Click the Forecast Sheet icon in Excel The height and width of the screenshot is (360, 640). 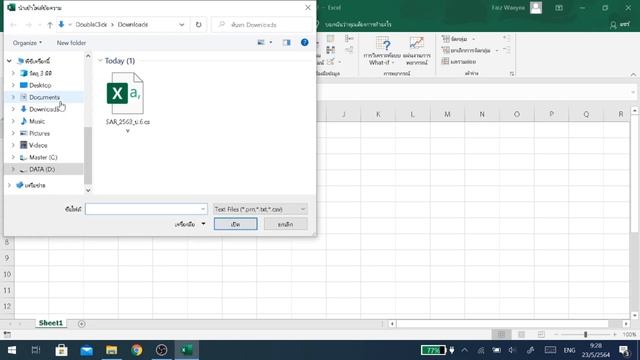[x=416, y=51]
